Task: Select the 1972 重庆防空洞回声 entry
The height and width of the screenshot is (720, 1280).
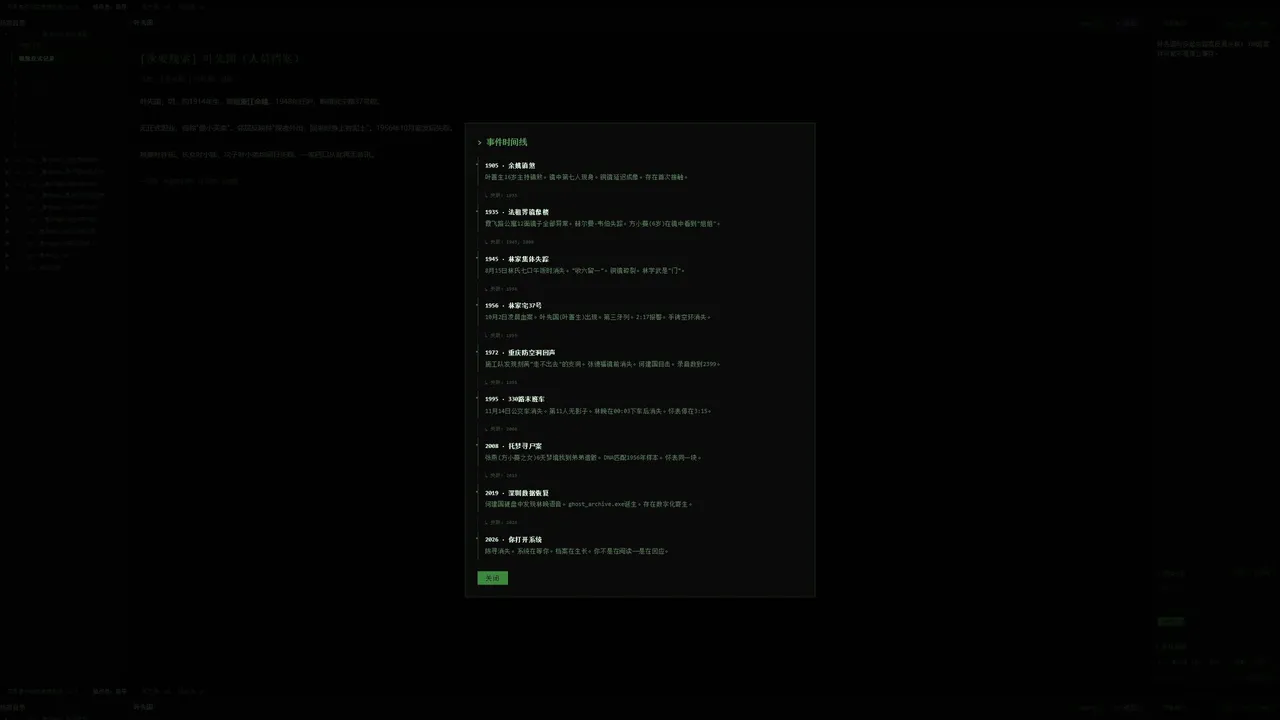Action: (x=520, y=353)
